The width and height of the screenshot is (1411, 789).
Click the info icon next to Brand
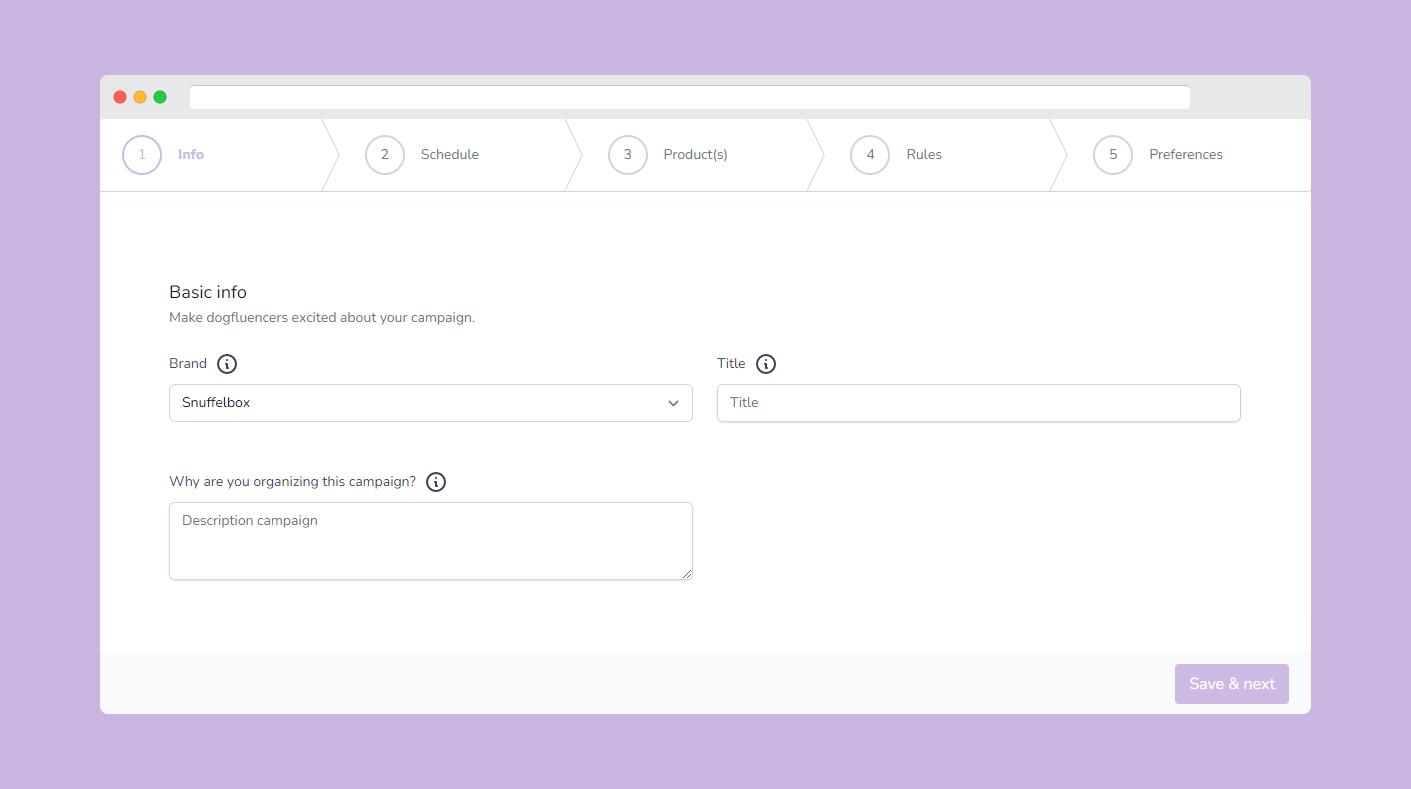pos(227,364)
